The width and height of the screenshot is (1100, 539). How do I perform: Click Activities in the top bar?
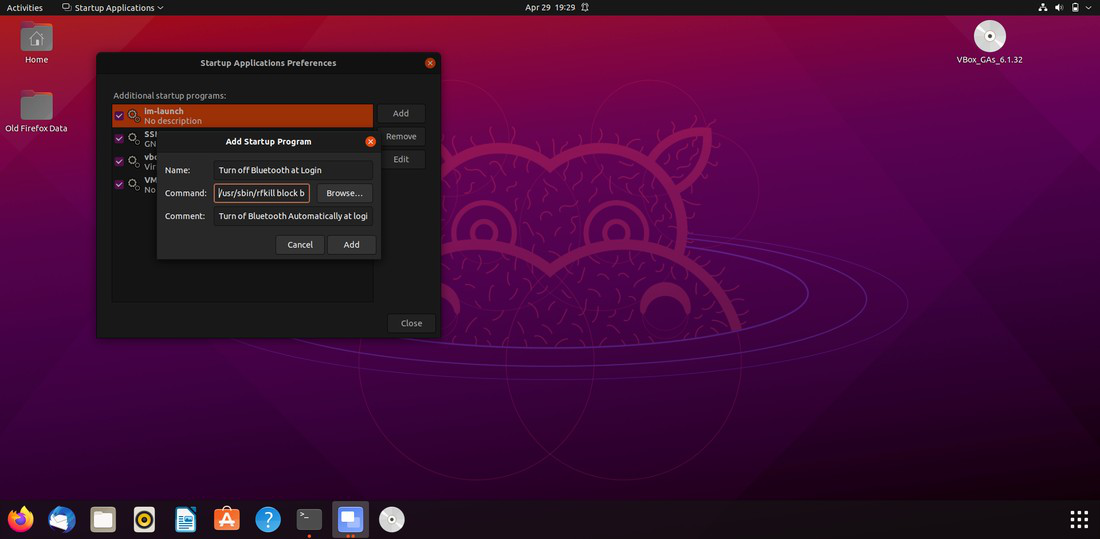coord(25,8)
